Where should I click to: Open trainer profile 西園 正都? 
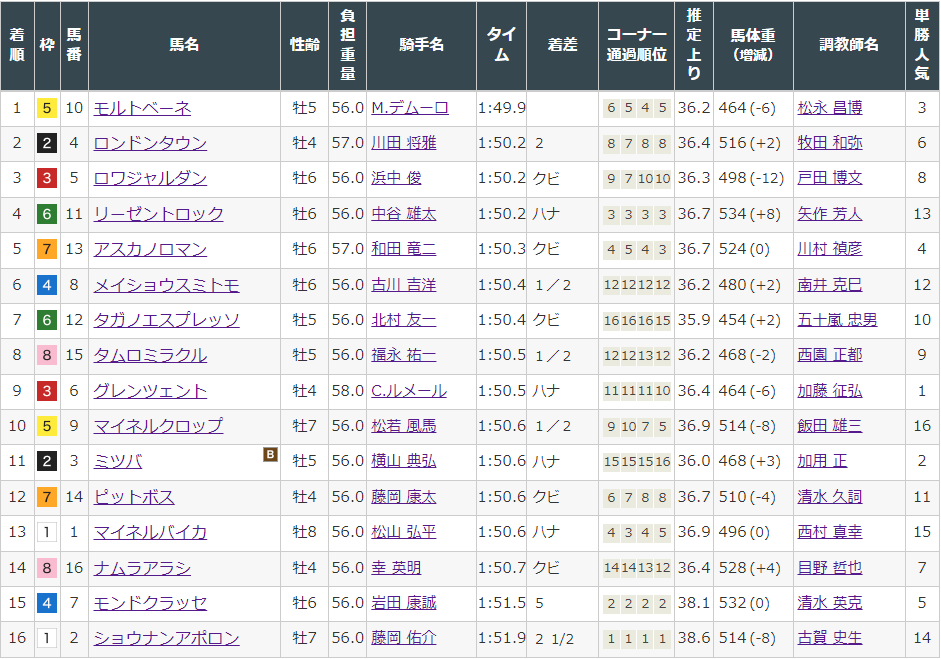click(x=830, y=355)
